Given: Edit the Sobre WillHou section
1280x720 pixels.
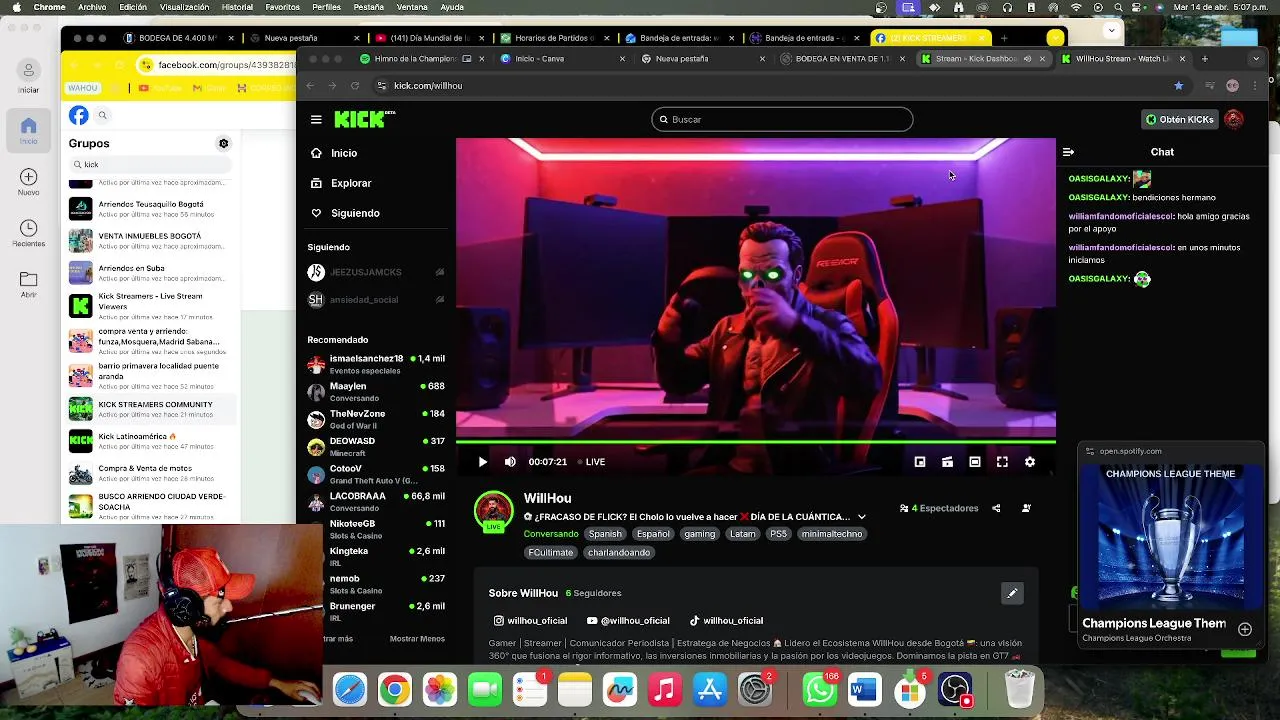Looking at the screenshot, I should [1012, 593].
